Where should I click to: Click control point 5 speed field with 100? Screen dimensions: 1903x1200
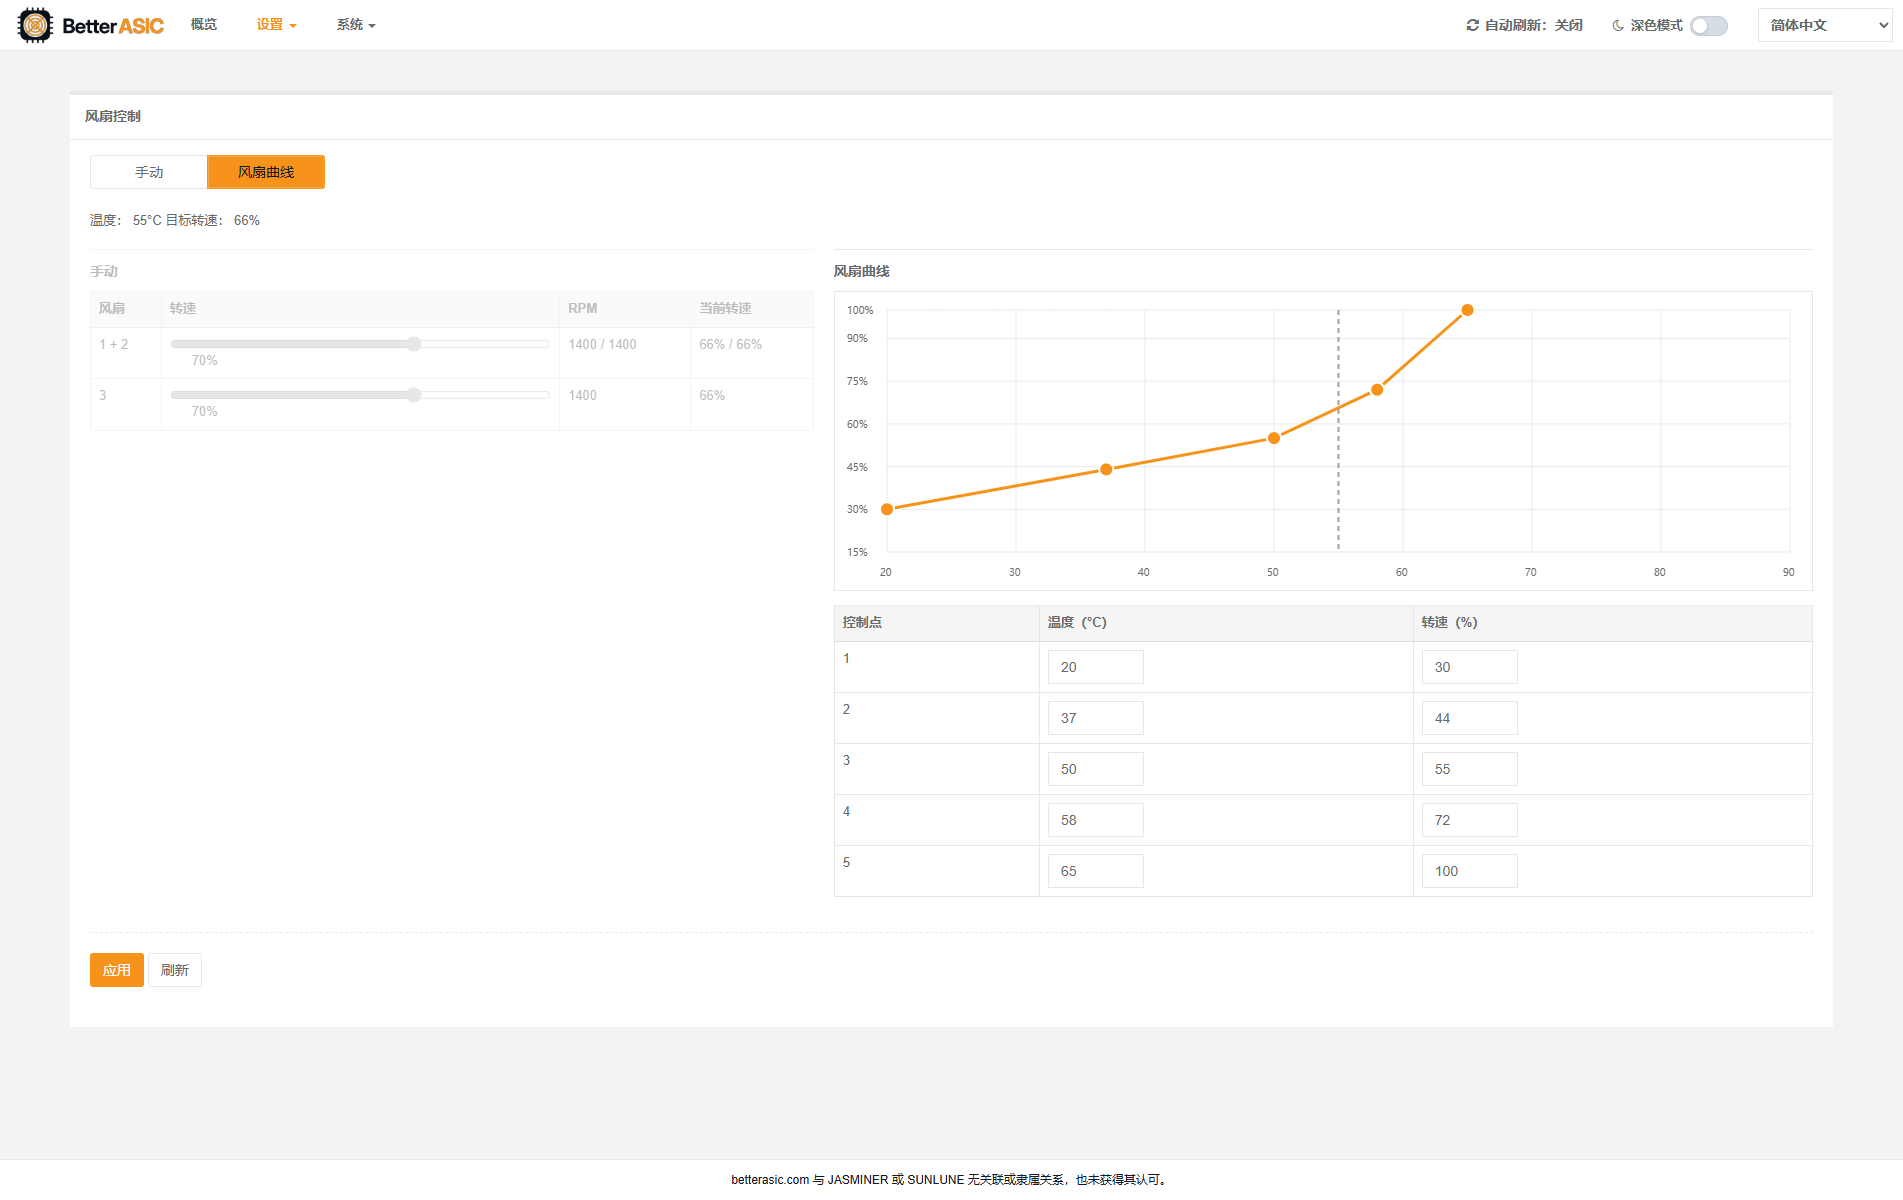pyautogui.click(x=1469, y=871)
